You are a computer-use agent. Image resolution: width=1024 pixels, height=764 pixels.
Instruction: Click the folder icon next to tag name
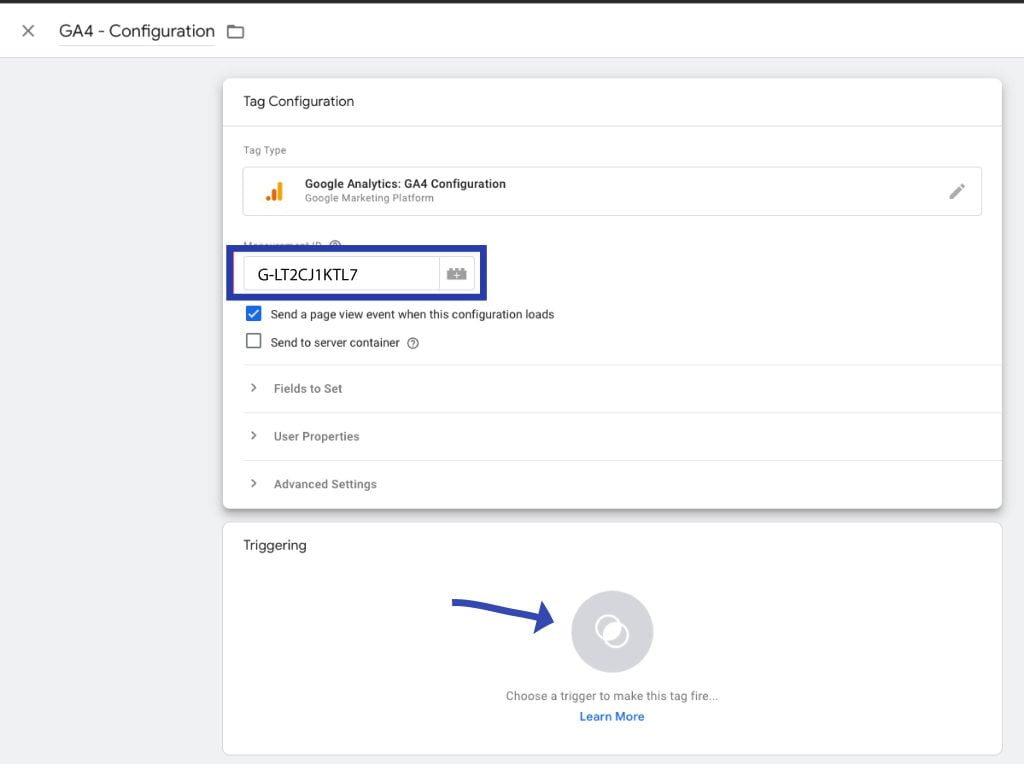pyautogui.click(x=235, y=31)
